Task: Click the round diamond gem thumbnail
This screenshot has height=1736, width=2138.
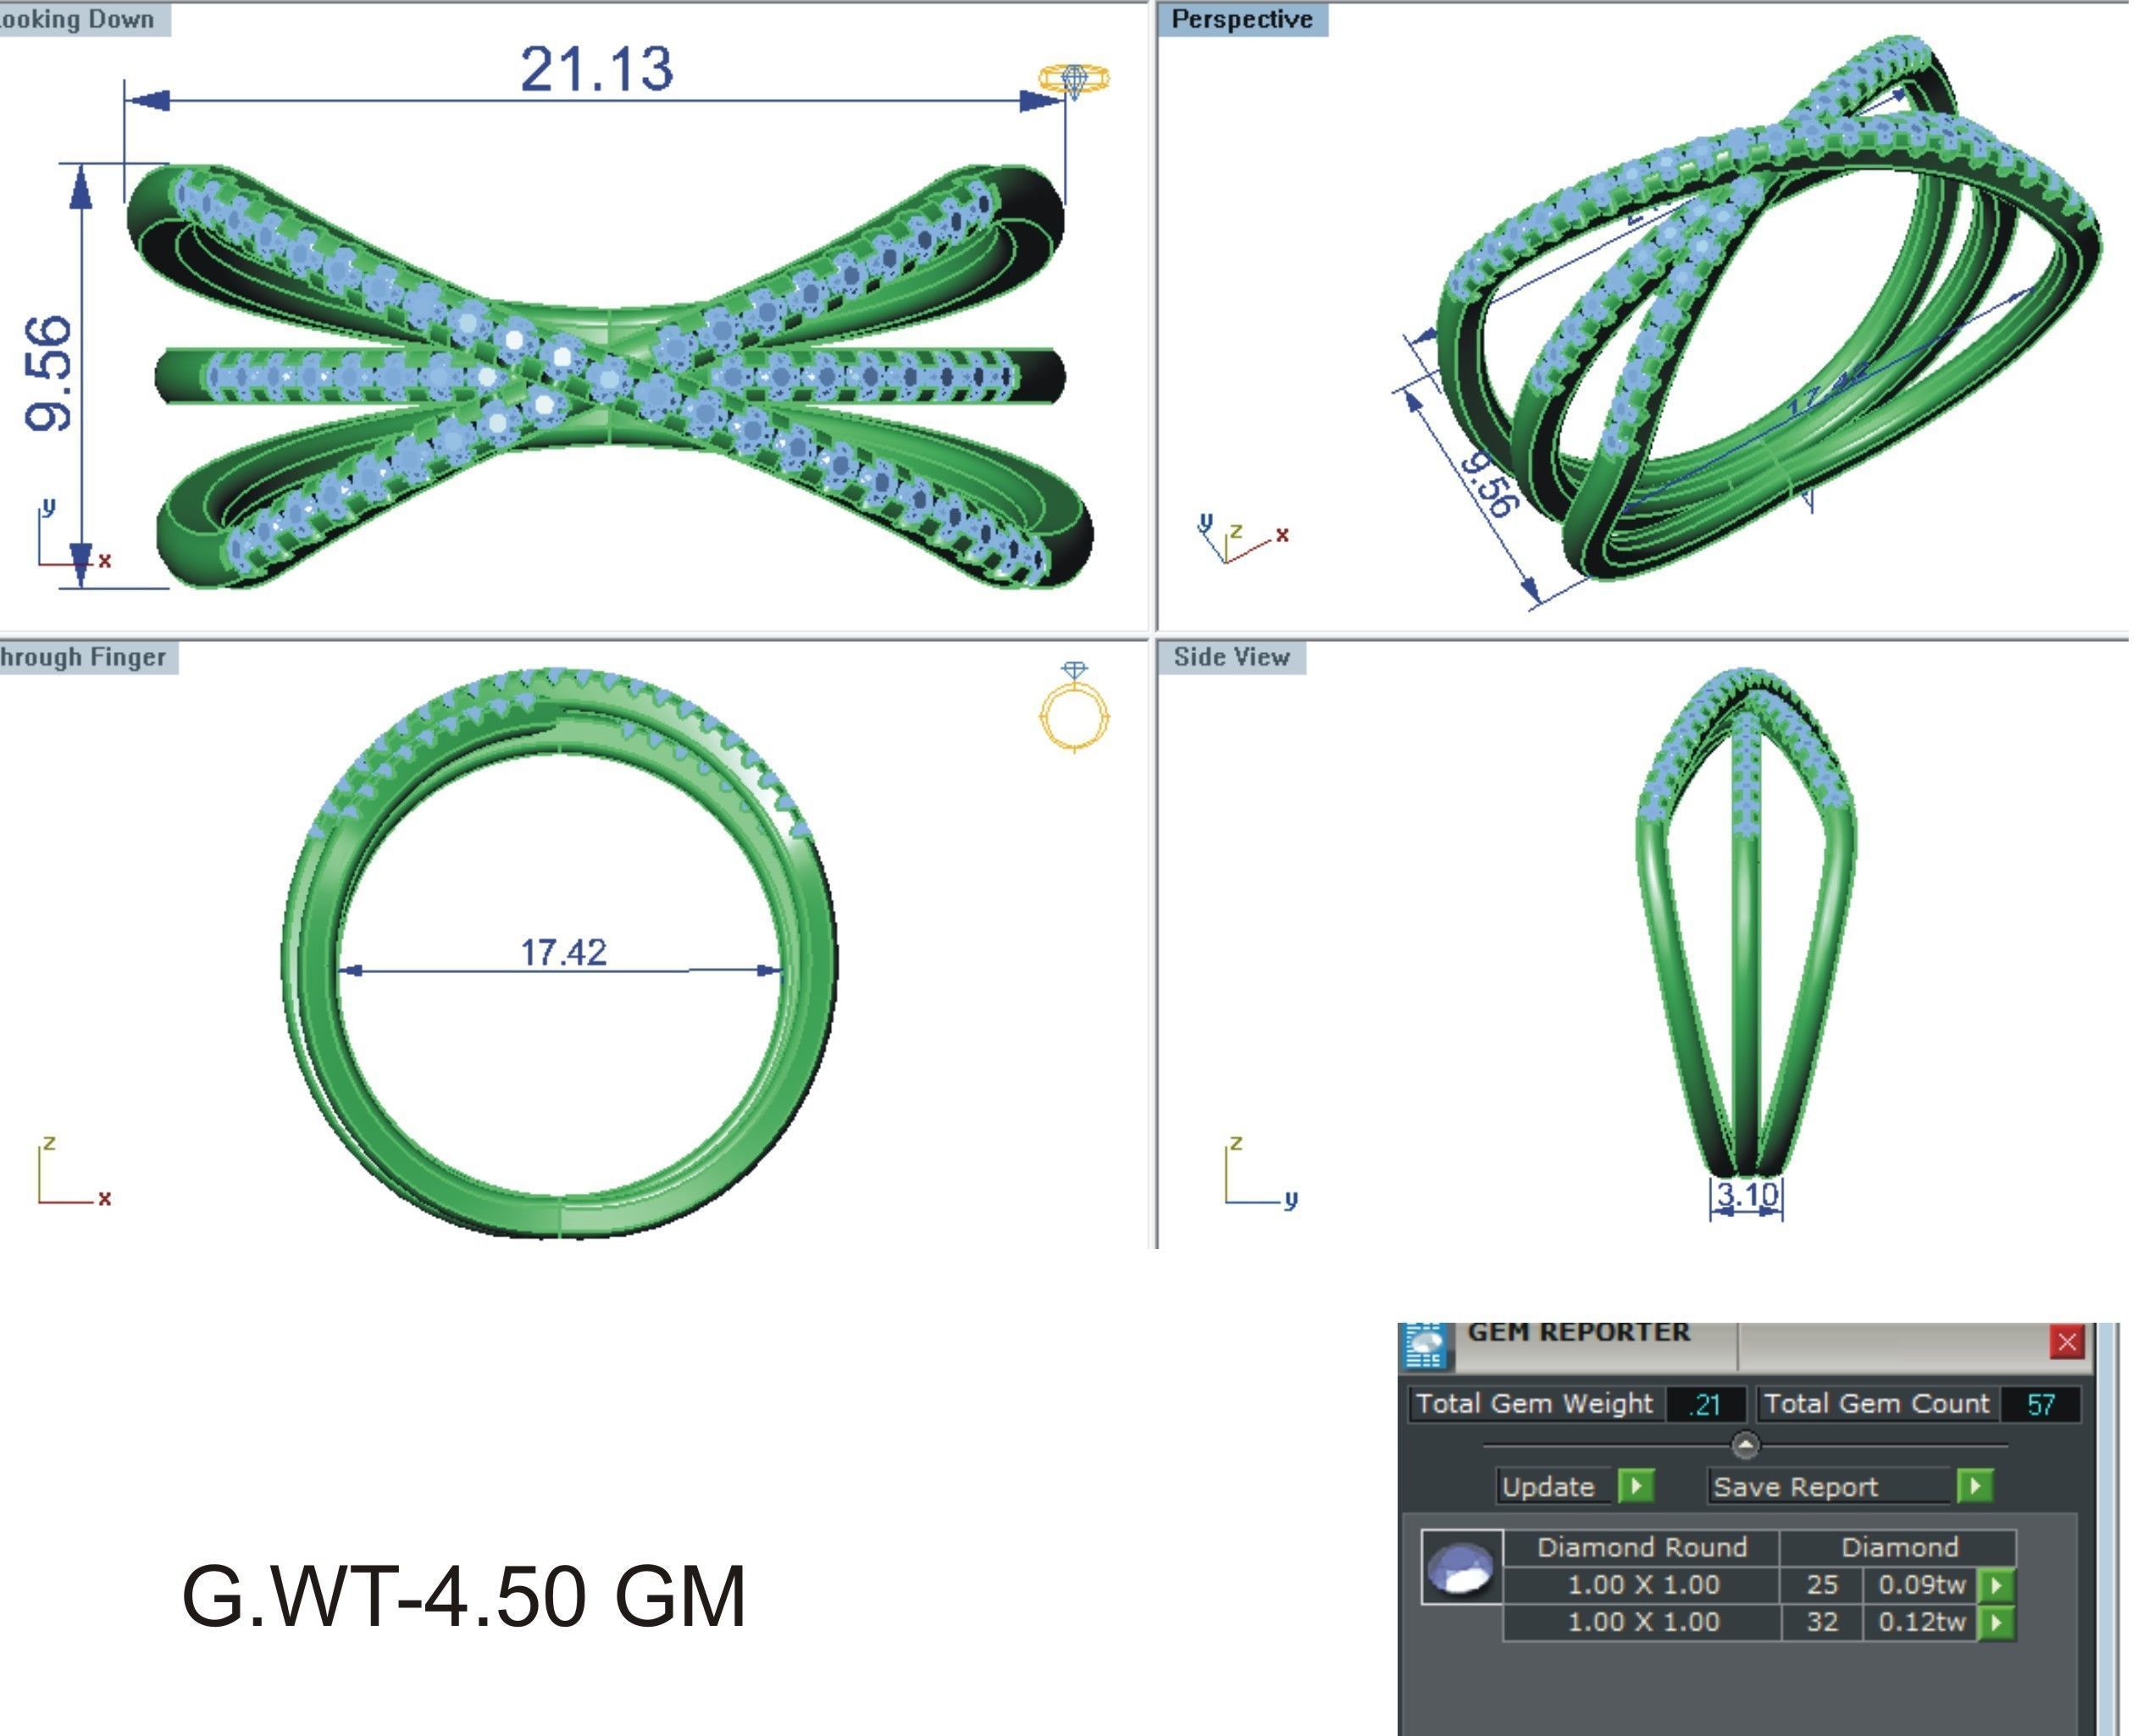Action: click(1461, 1567)
